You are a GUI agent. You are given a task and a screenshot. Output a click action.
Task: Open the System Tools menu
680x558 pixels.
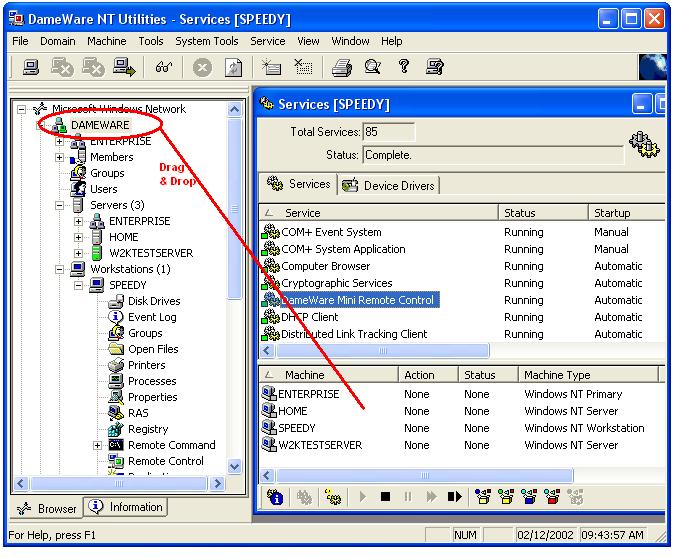[206, 41]
